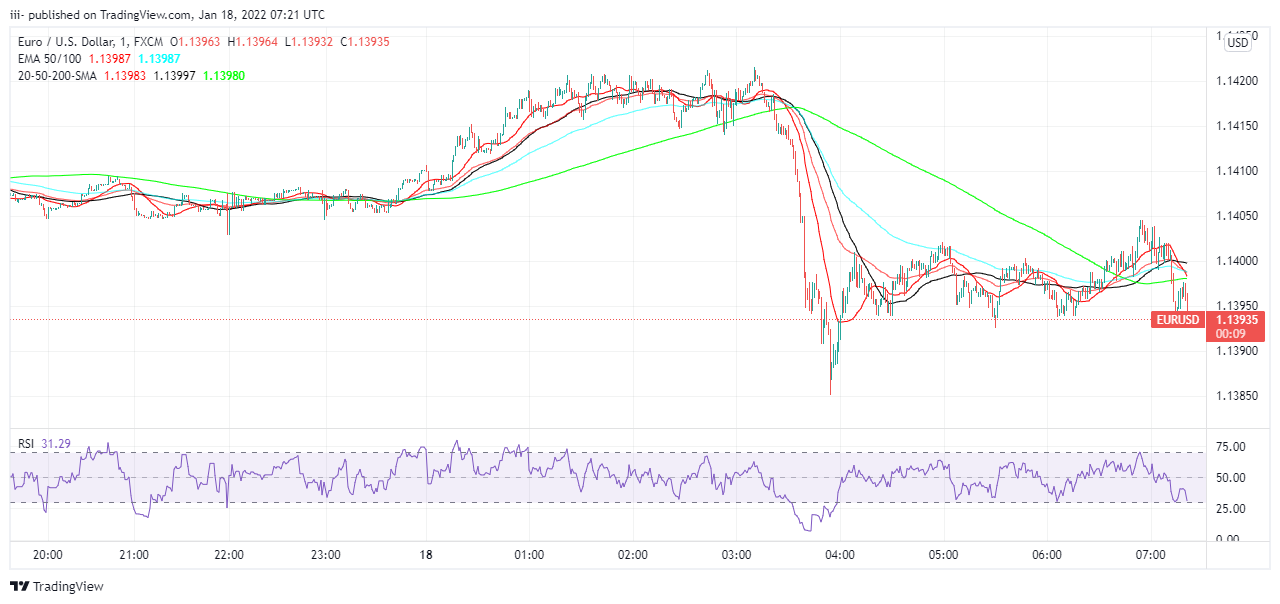Viewport: 1280px width, 604px height.
Task: Click the EURUSD symbol price tag
Action: click(1177, 320)
